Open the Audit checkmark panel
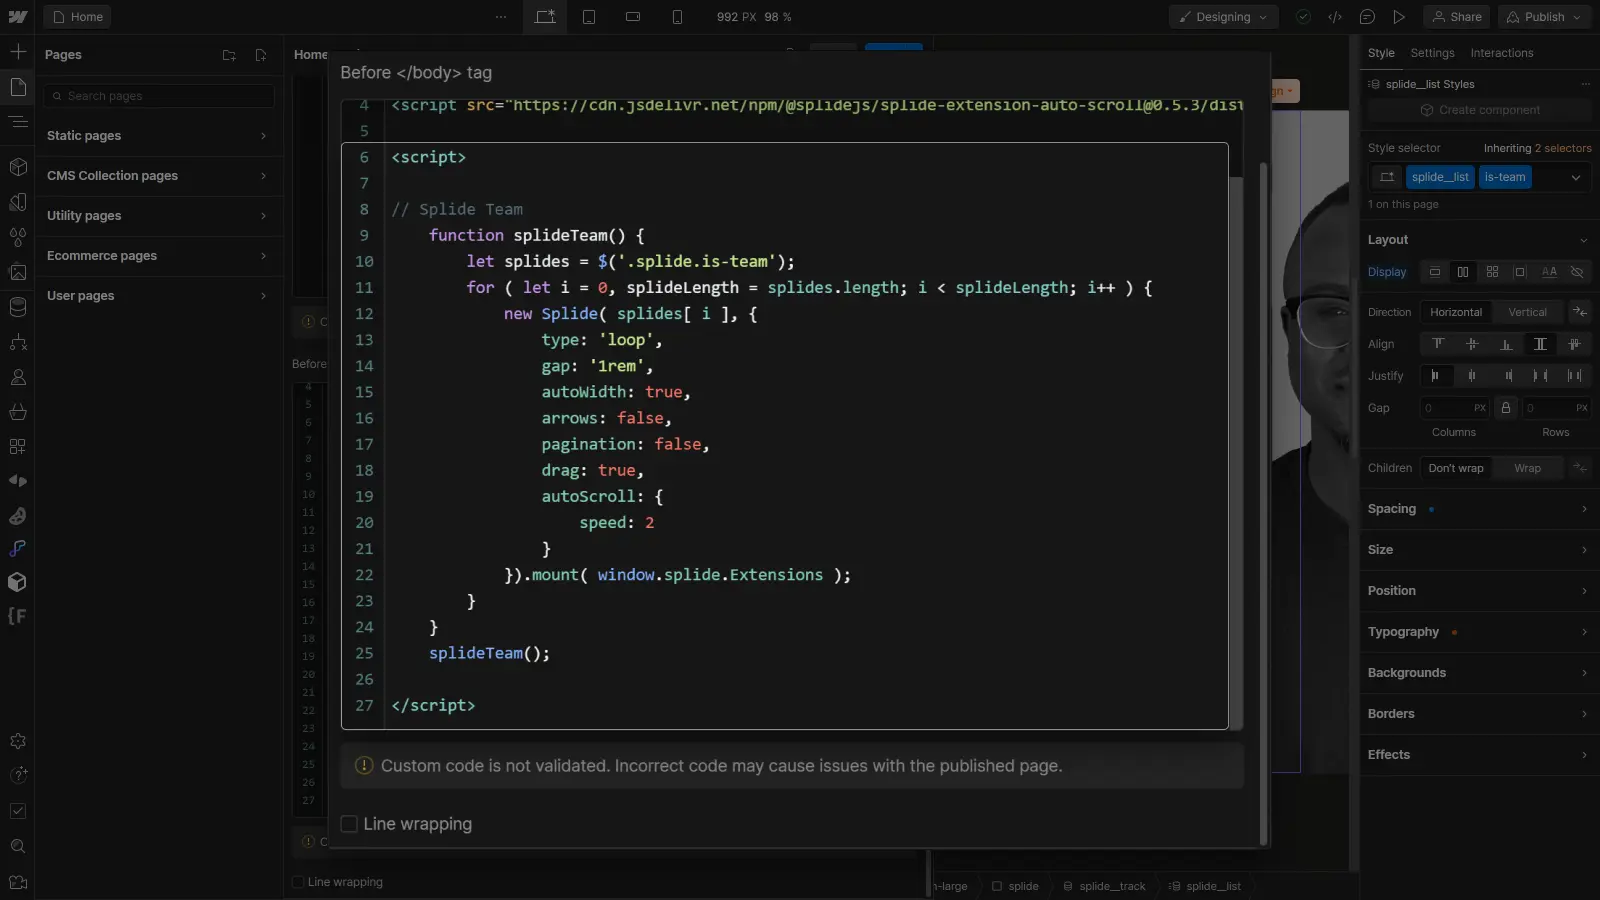 pyautogui.click(x=18, y=811)
